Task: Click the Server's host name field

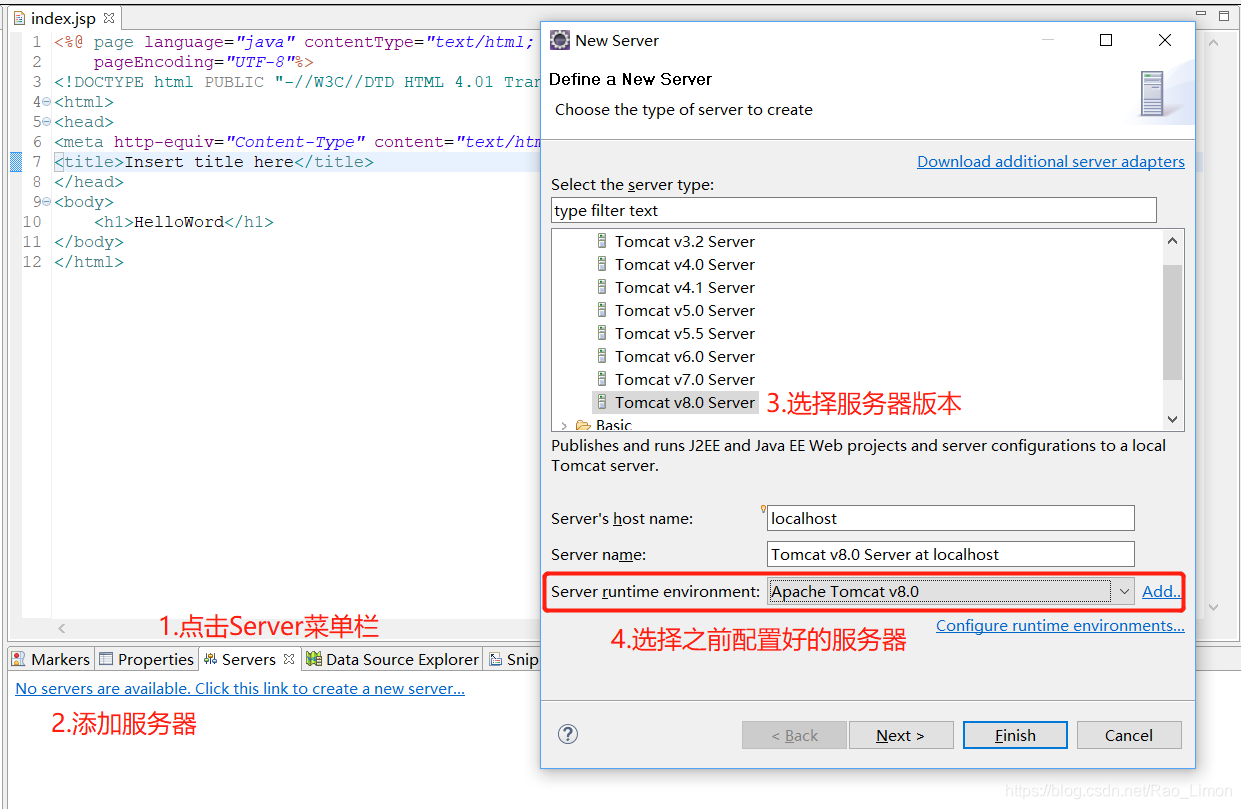Action: tap(950, 518)
